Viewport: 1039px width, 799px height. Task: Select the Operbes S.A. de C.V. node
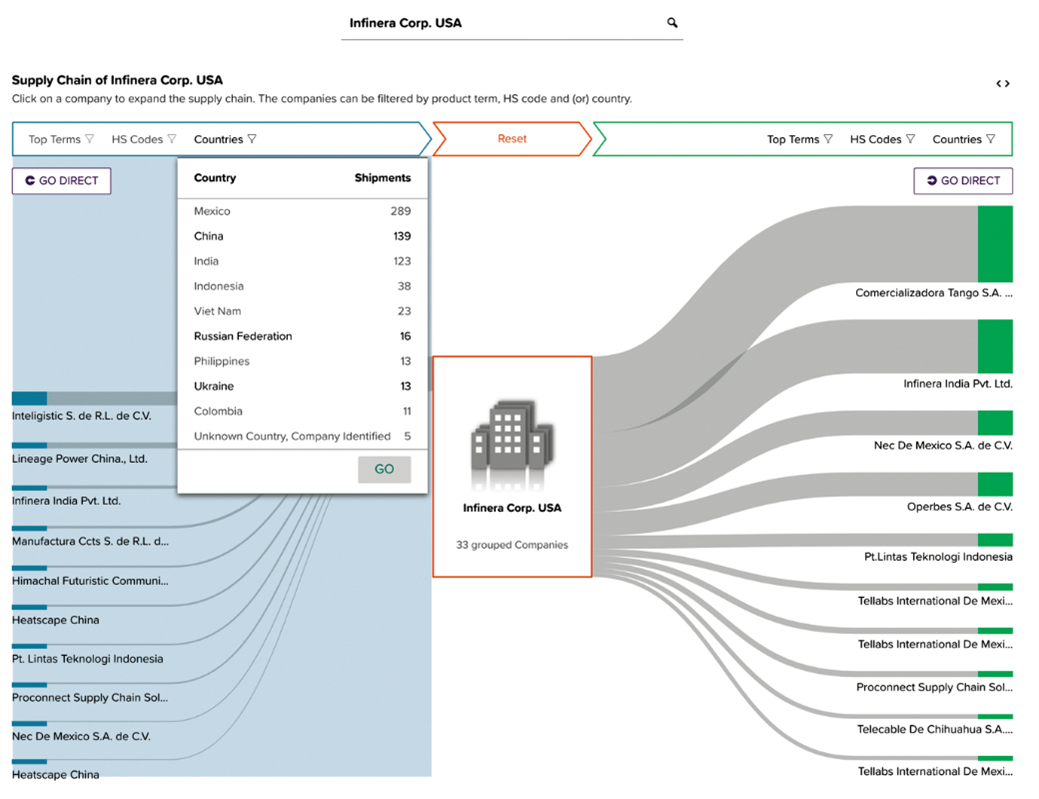click(995, 485)
